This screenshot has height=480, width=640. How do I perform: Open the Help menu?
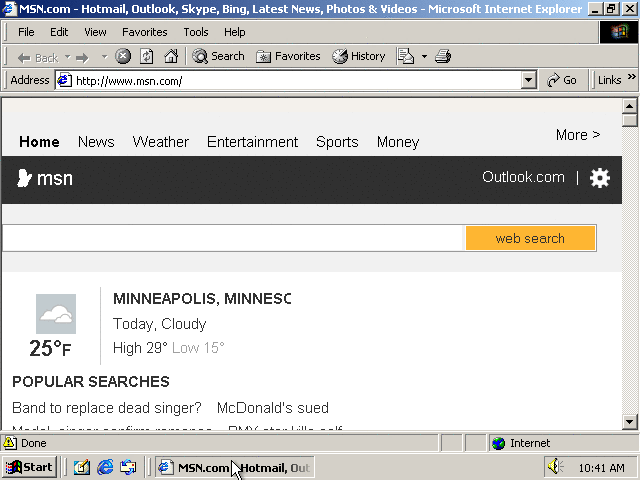tap(235, 32)
